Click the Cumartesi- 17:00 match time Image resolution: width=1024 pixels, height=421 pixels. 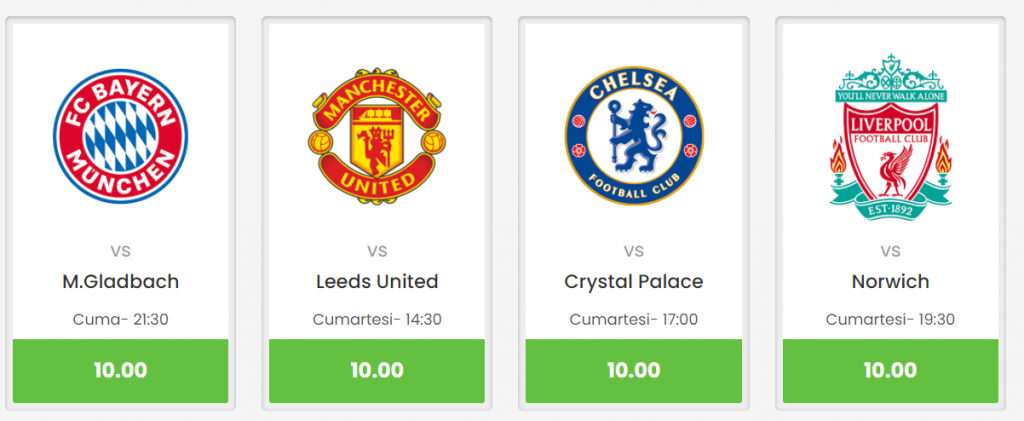click(x=633, y=320)
